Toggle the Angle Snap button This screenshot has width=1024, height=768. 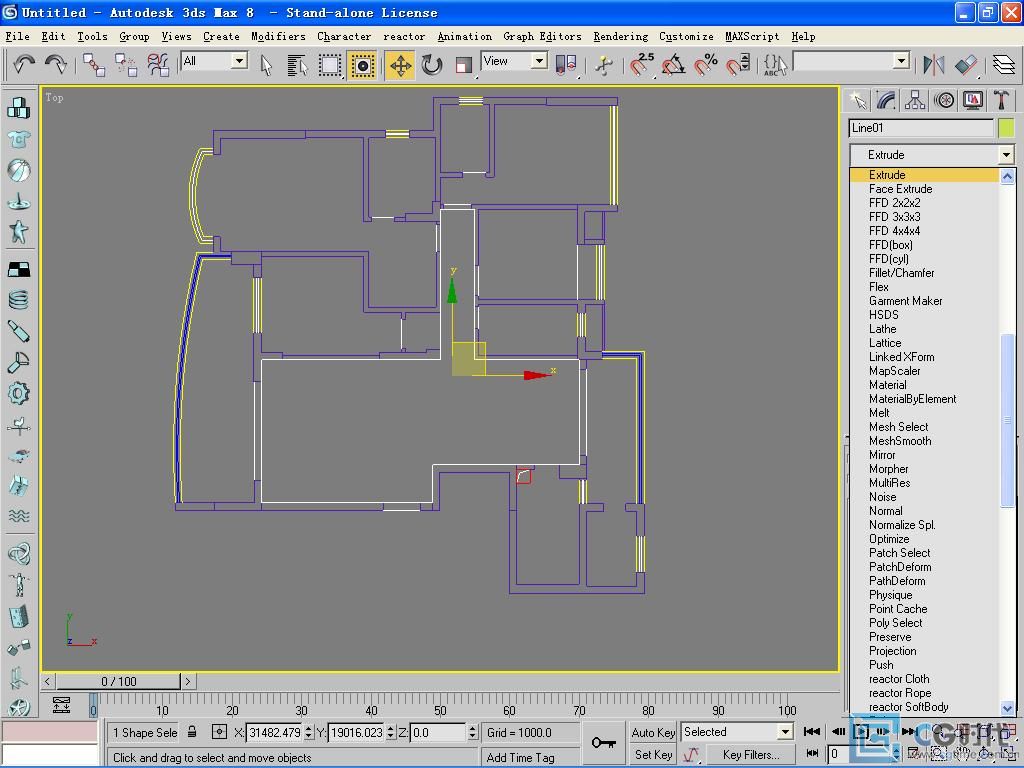coord(673,65)
